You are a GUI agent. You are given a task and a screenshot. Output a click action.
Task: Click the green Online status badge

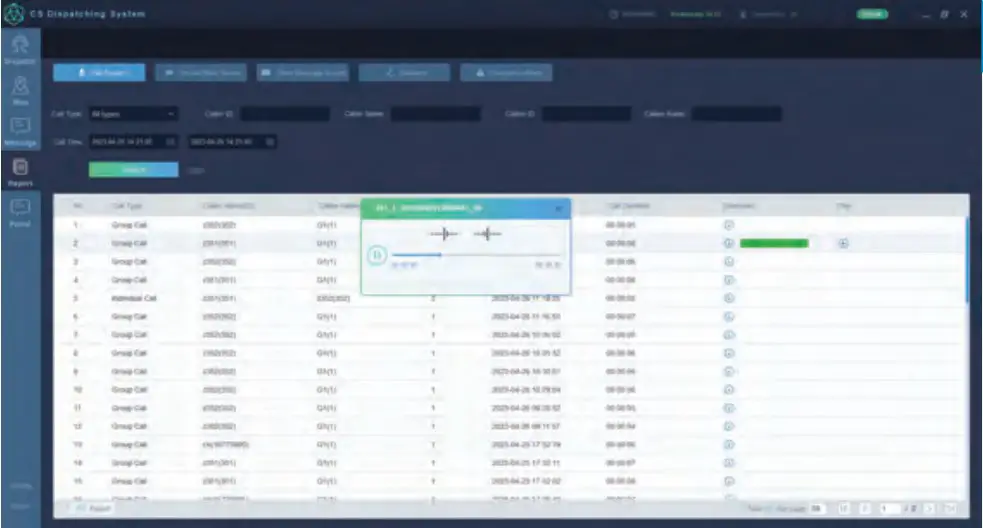pyautogui.click(x=872, y=14)
